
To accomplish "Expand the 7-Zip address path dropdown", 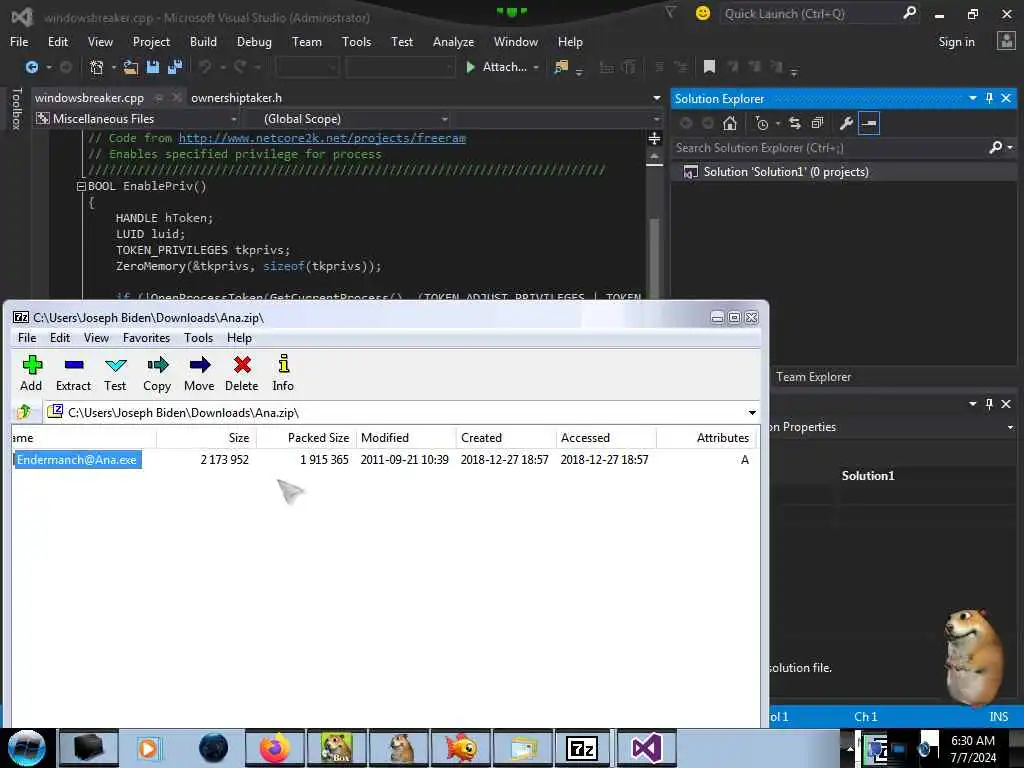I will click(x=752, y=413).
